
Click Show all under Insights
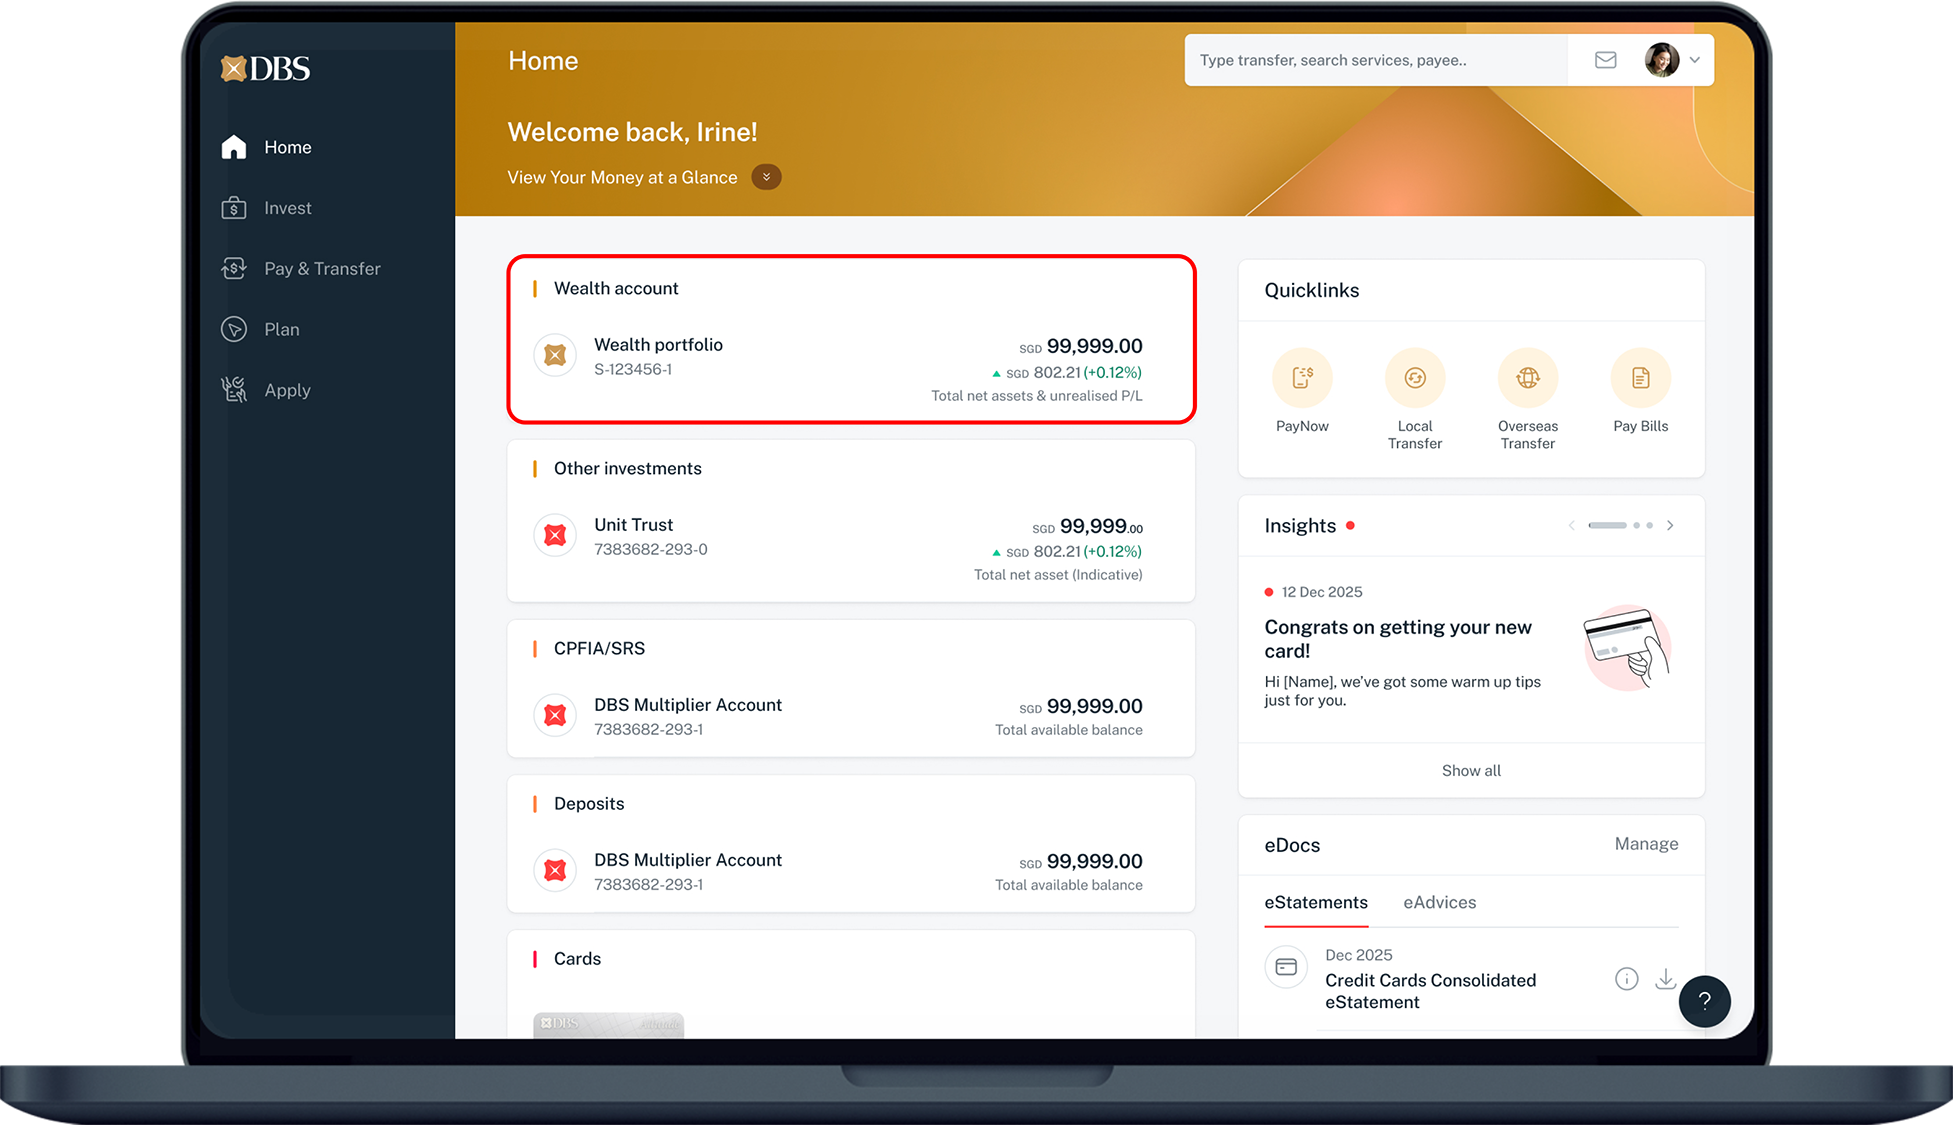click(x=1470, y=770)
